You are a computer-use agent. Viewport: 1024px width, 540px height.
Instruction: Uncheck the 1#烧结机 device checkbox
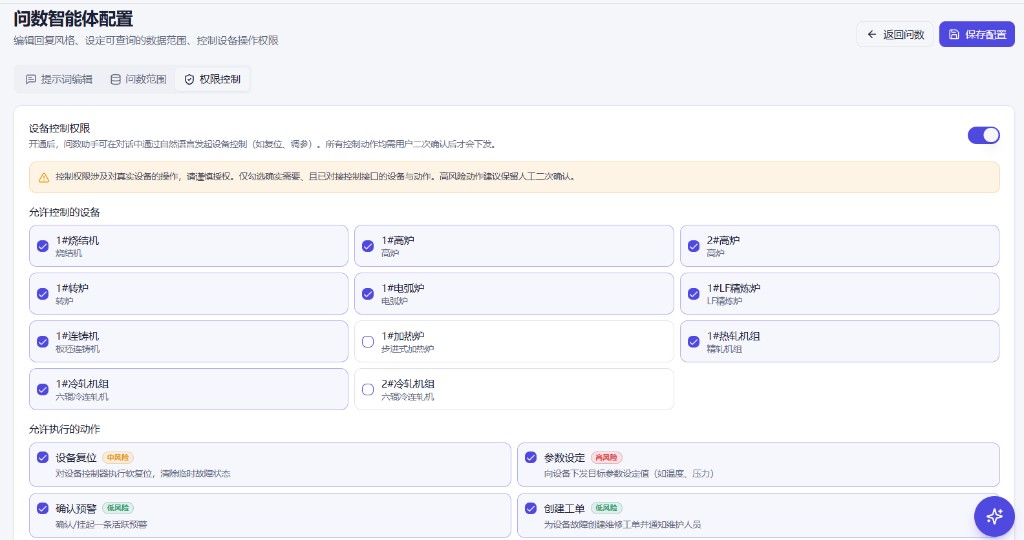click(42, 246)
